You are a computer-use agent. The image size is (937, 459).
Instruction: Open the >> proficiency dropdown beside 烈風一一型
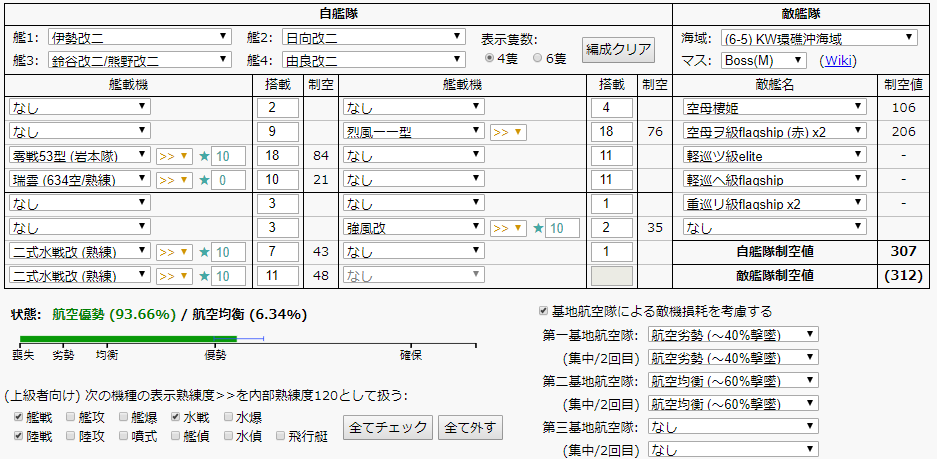click(x=509, y=132)
